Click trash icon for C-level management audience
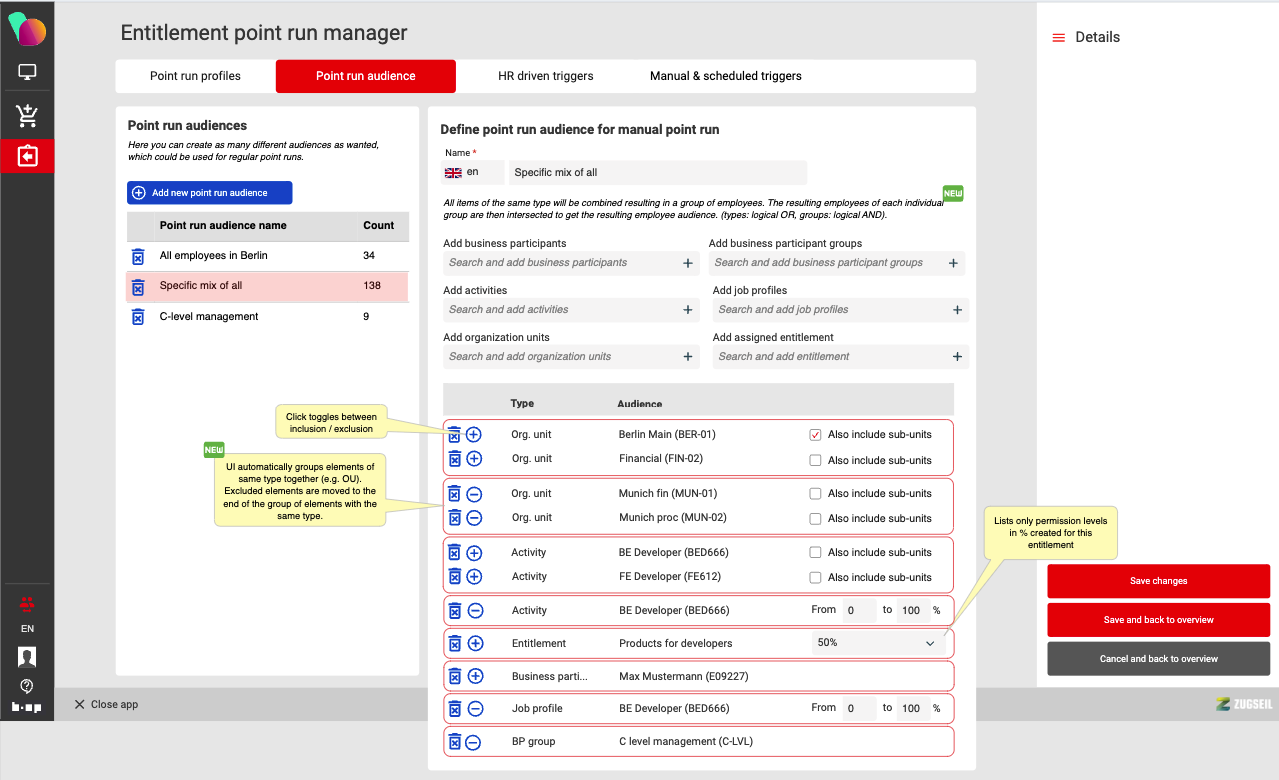Screen dimensions: 1279x780 point(138,317)
